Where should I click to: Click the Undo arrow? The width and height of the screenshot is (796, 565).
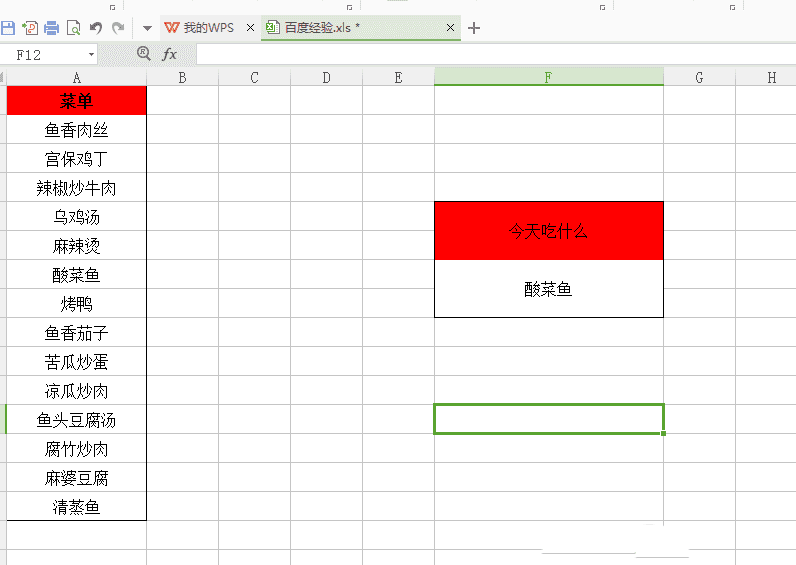coord(96,27)
